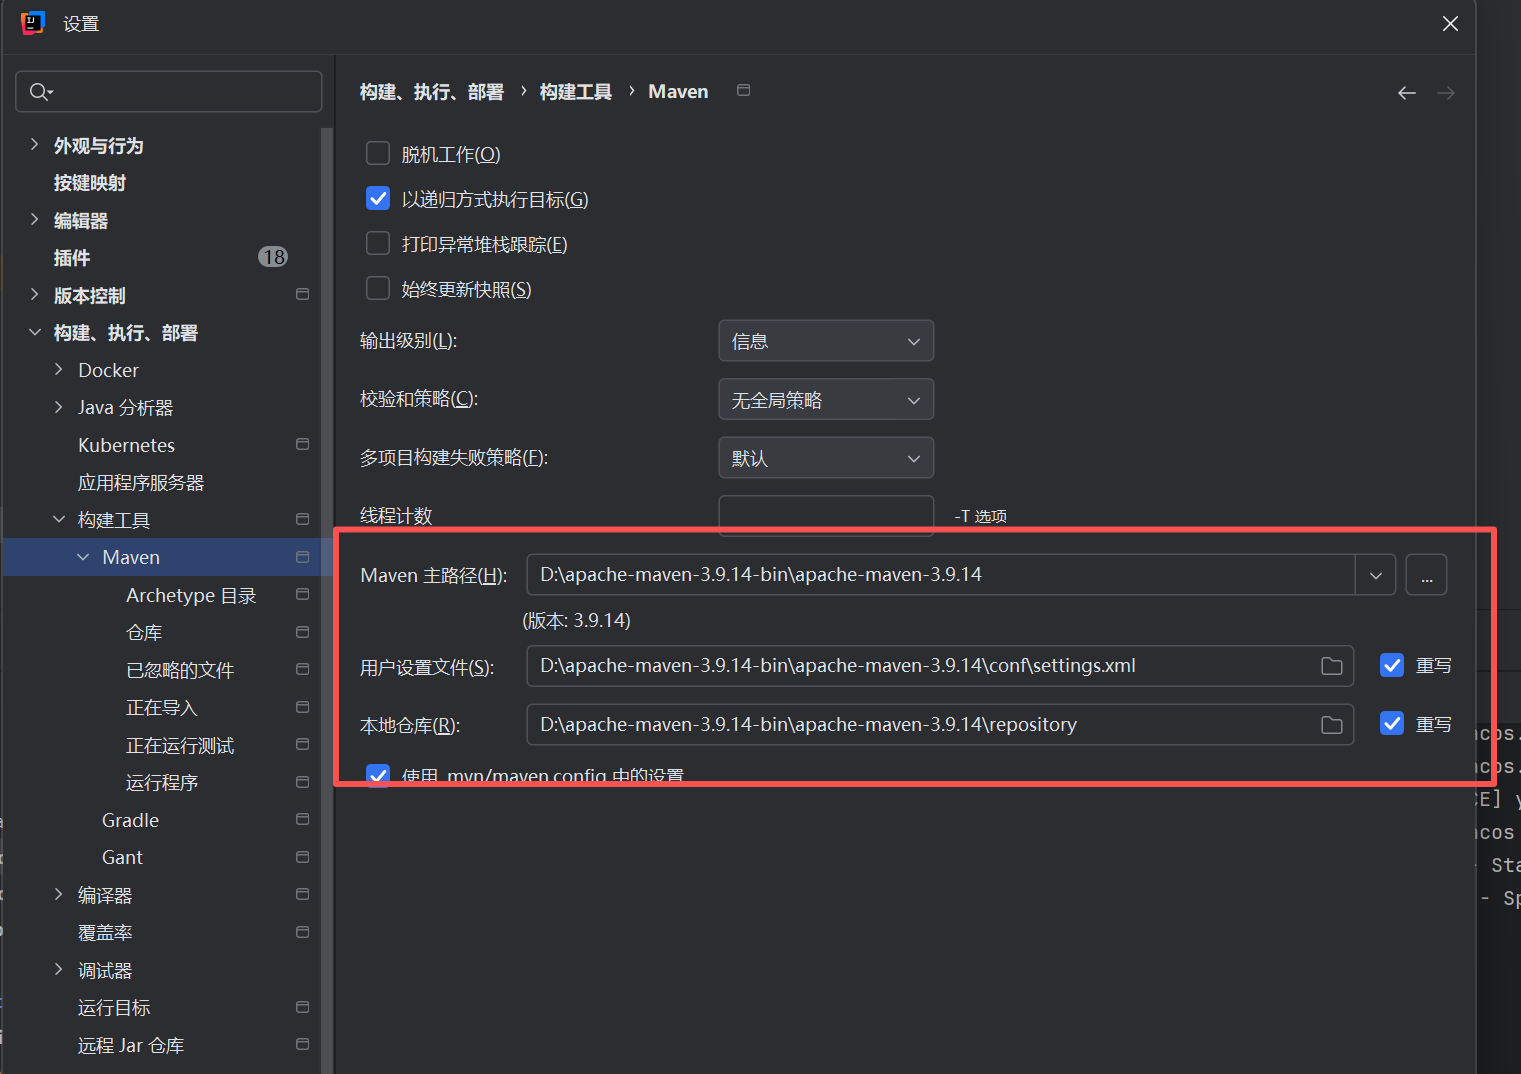Click project icon next to 运行程序
This screenshot has height=1074, width=1521.
click(x=302, y=782)
